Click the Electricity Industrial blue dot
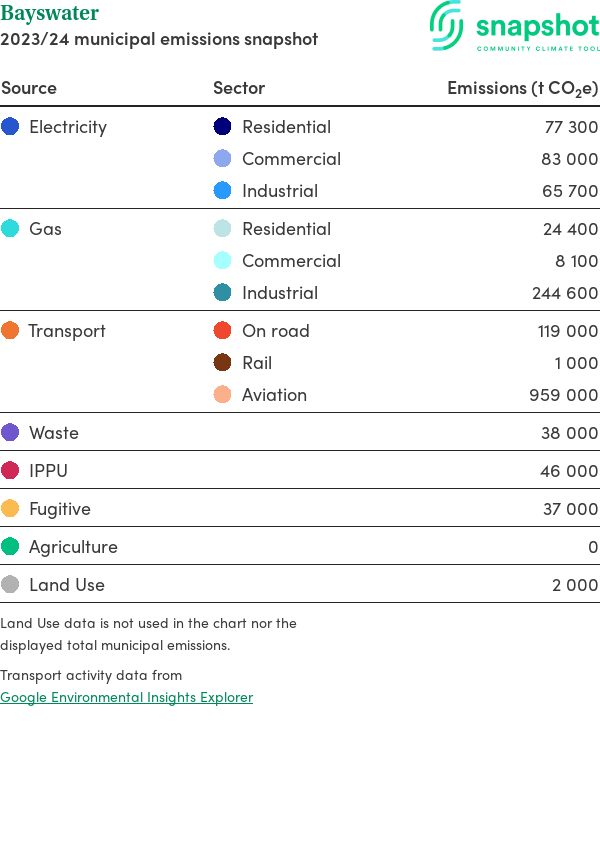This screenshot has width=600, height=850. tap(223, 191)
